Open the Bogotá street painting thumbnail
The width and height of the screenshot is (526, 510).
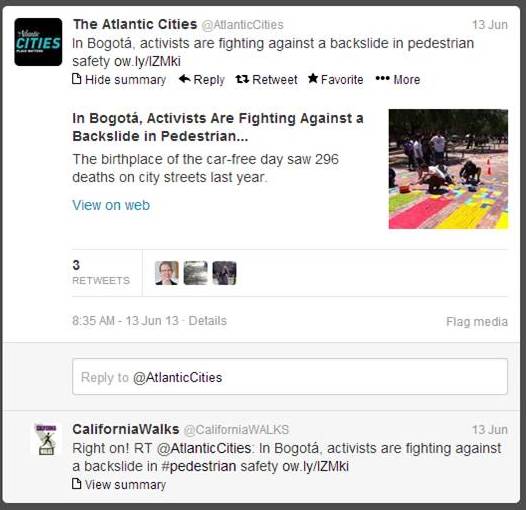[448, 169]
